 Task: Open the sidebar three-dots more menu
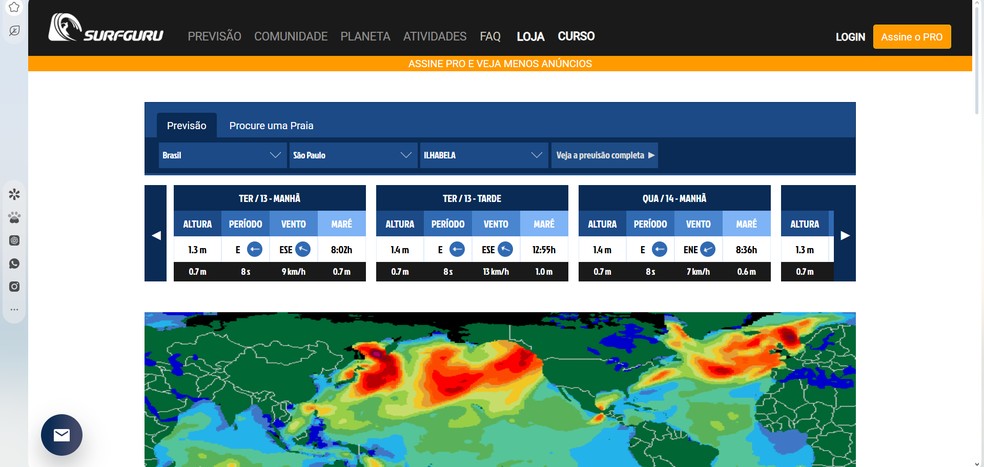pos(14,309)
